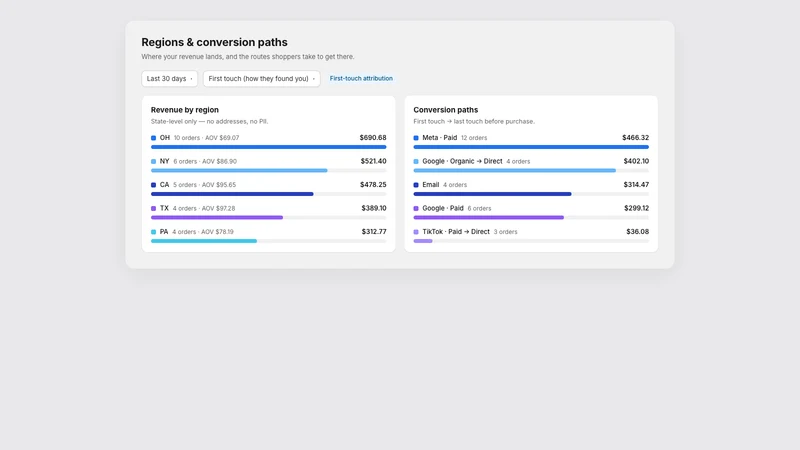Click the $402.10 path revenue value
The height and width of the screenshot is (450, 800).
click(x=636, y=161)
